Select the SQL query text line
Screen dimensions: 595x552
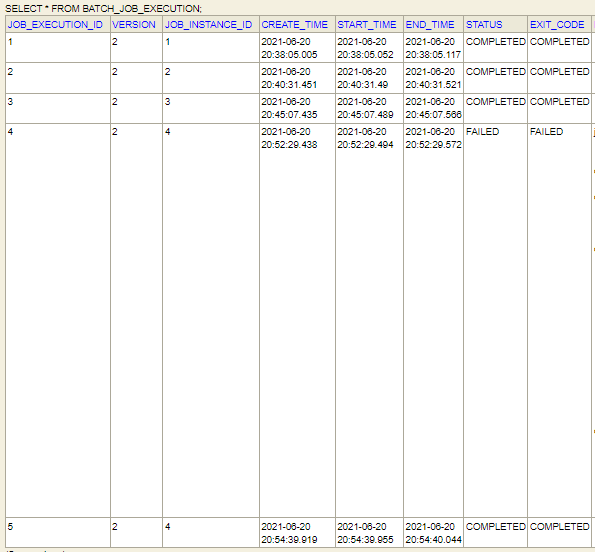(x=103, y=8)
